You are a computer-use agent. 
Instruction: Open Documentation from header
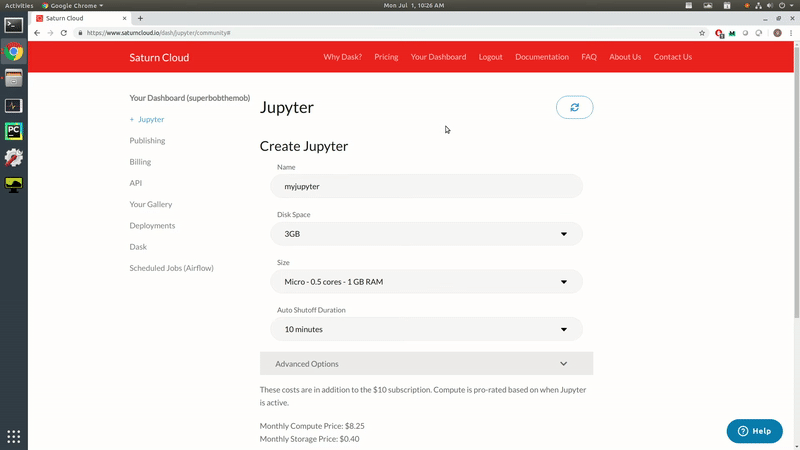pyautogui.click(x=542, y=57)
